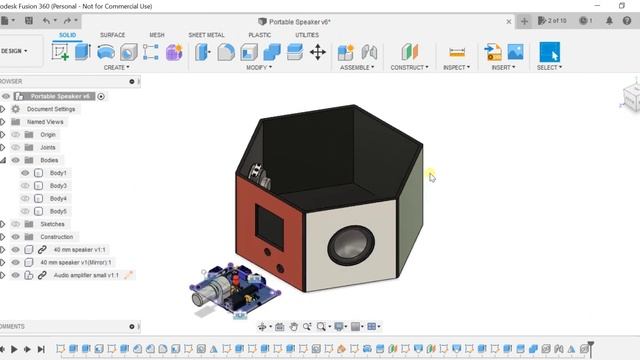
Task: Open a new design tab with plus button
Action: pos(524,21)
